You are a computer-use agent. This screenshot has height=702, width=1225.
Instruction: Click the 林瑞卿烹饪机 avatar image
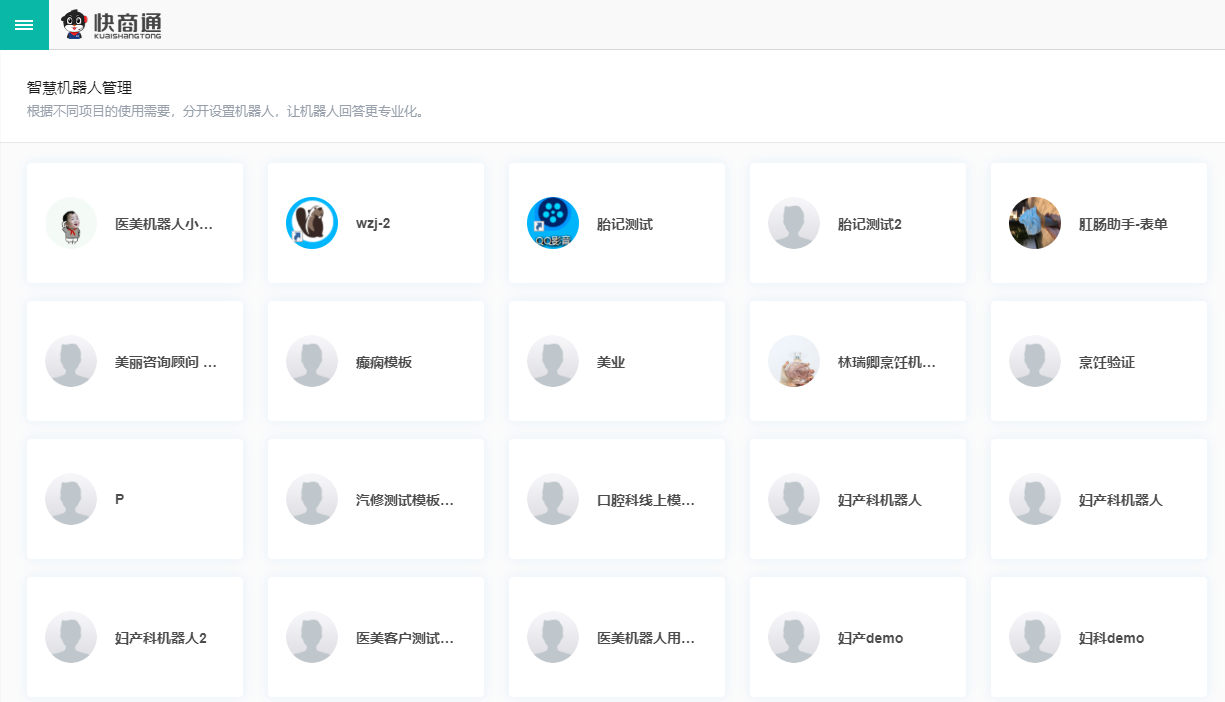coord(794,361)
